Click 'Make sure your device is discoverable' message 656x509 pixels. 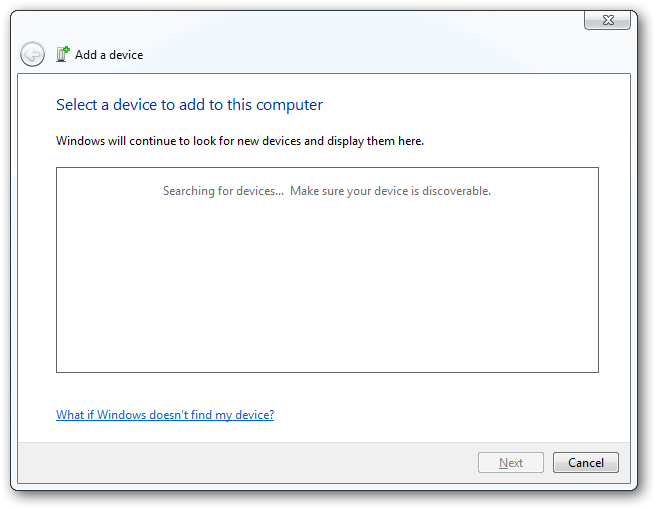point(390,191)
